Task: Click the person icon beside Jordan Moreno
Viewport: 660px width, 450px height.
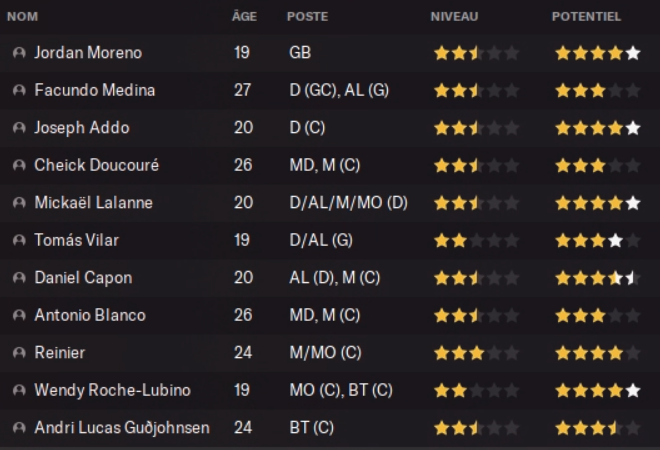Action: point(19,53)
